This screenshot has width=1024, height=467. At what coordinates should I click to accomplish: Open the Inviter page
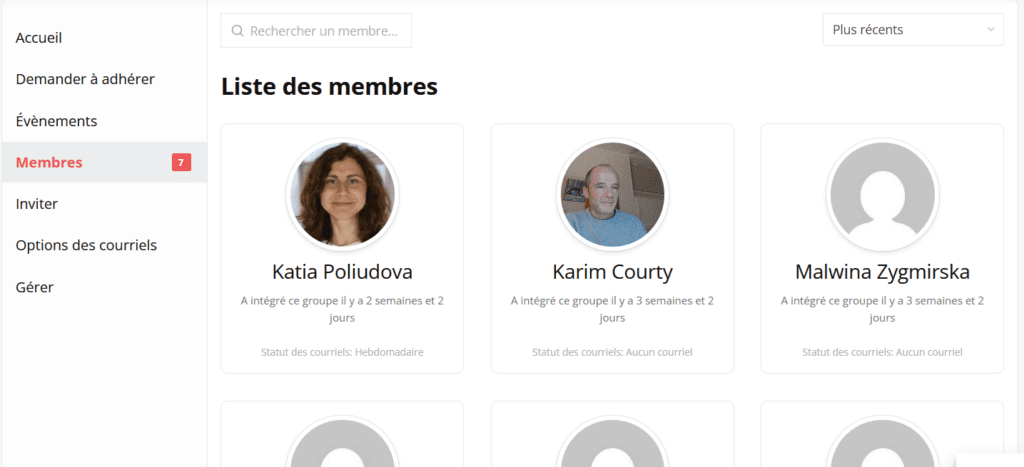click(x=37, y=204)
